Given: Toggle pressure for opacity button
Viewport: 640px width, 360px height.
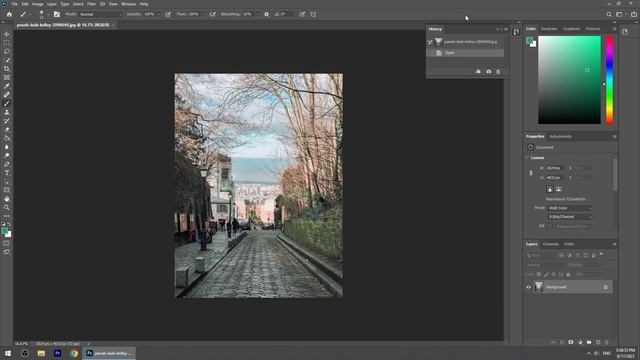Looking at the screenshot, I should 168,14.
